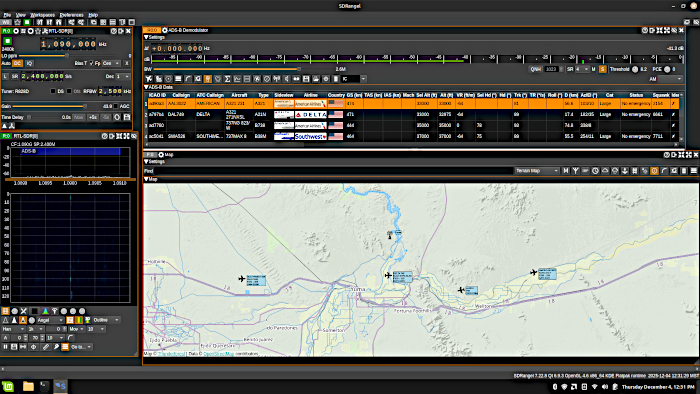Enable the AGC checkbox
This screenshot has height=394, width=700.
coord(116,106)
